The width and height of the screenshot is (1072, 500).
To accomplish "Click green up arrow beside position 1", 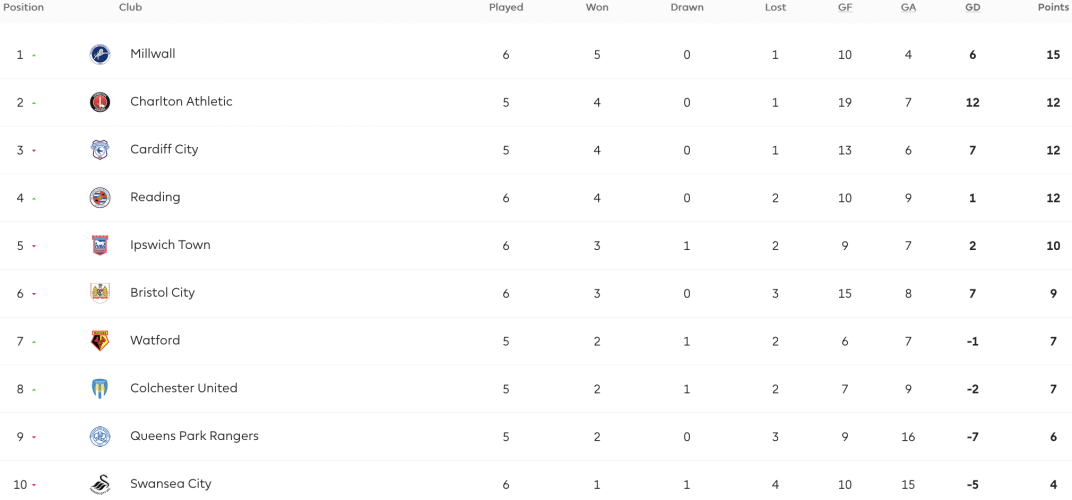I will pos(34,55).
